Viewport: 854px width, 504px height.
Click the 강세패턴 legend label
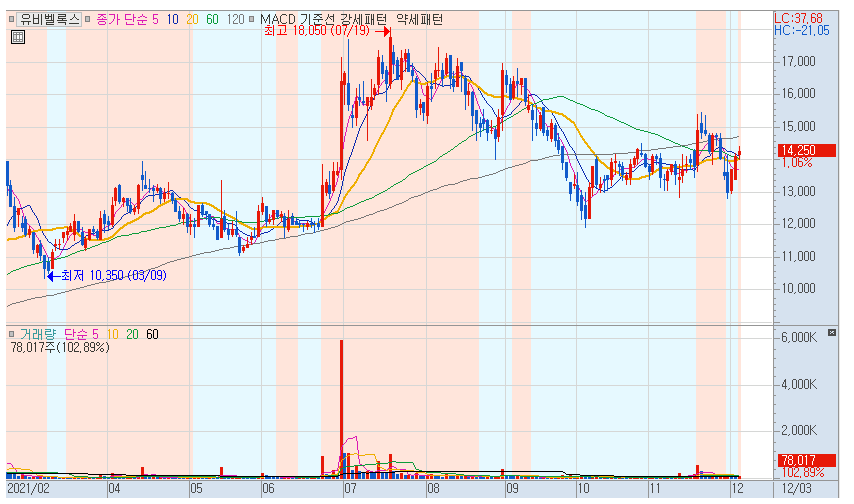(x=364, y=20)
